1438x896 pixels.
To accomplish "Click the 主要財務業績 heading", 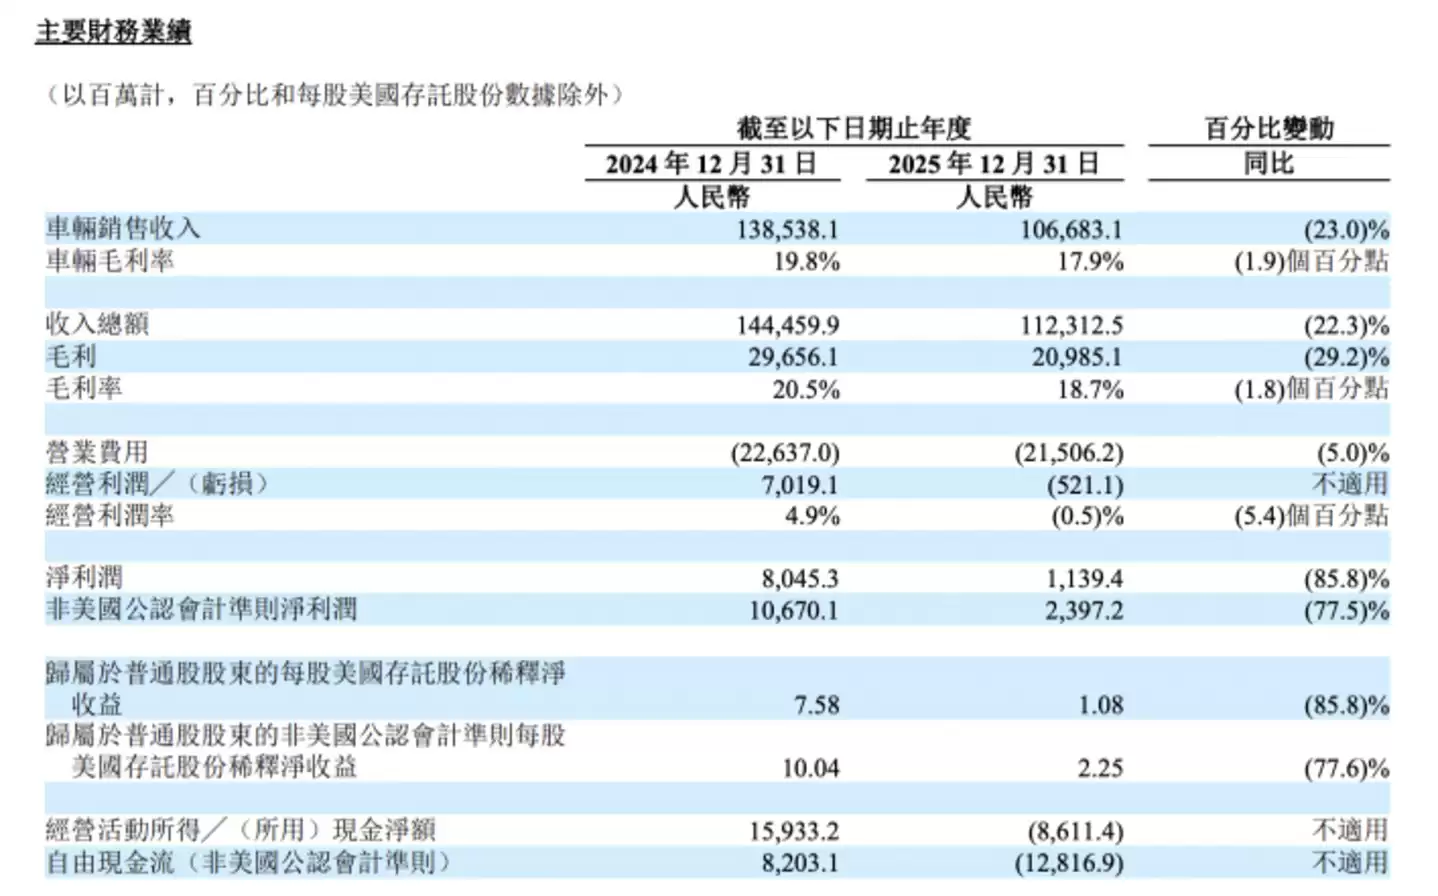I will coord(113,32).
